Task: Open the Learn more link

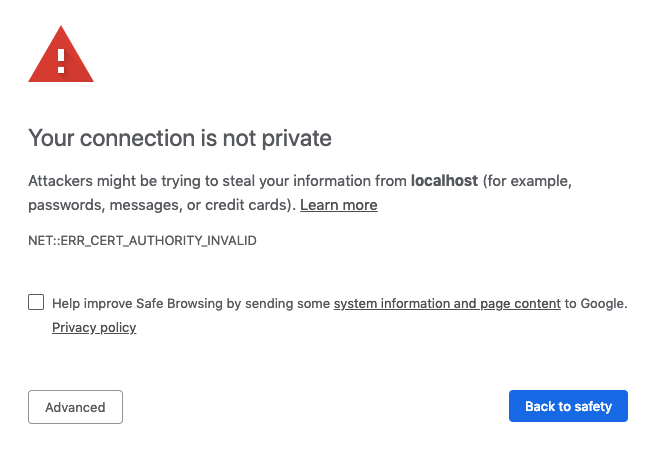Action: pos(338,205)
